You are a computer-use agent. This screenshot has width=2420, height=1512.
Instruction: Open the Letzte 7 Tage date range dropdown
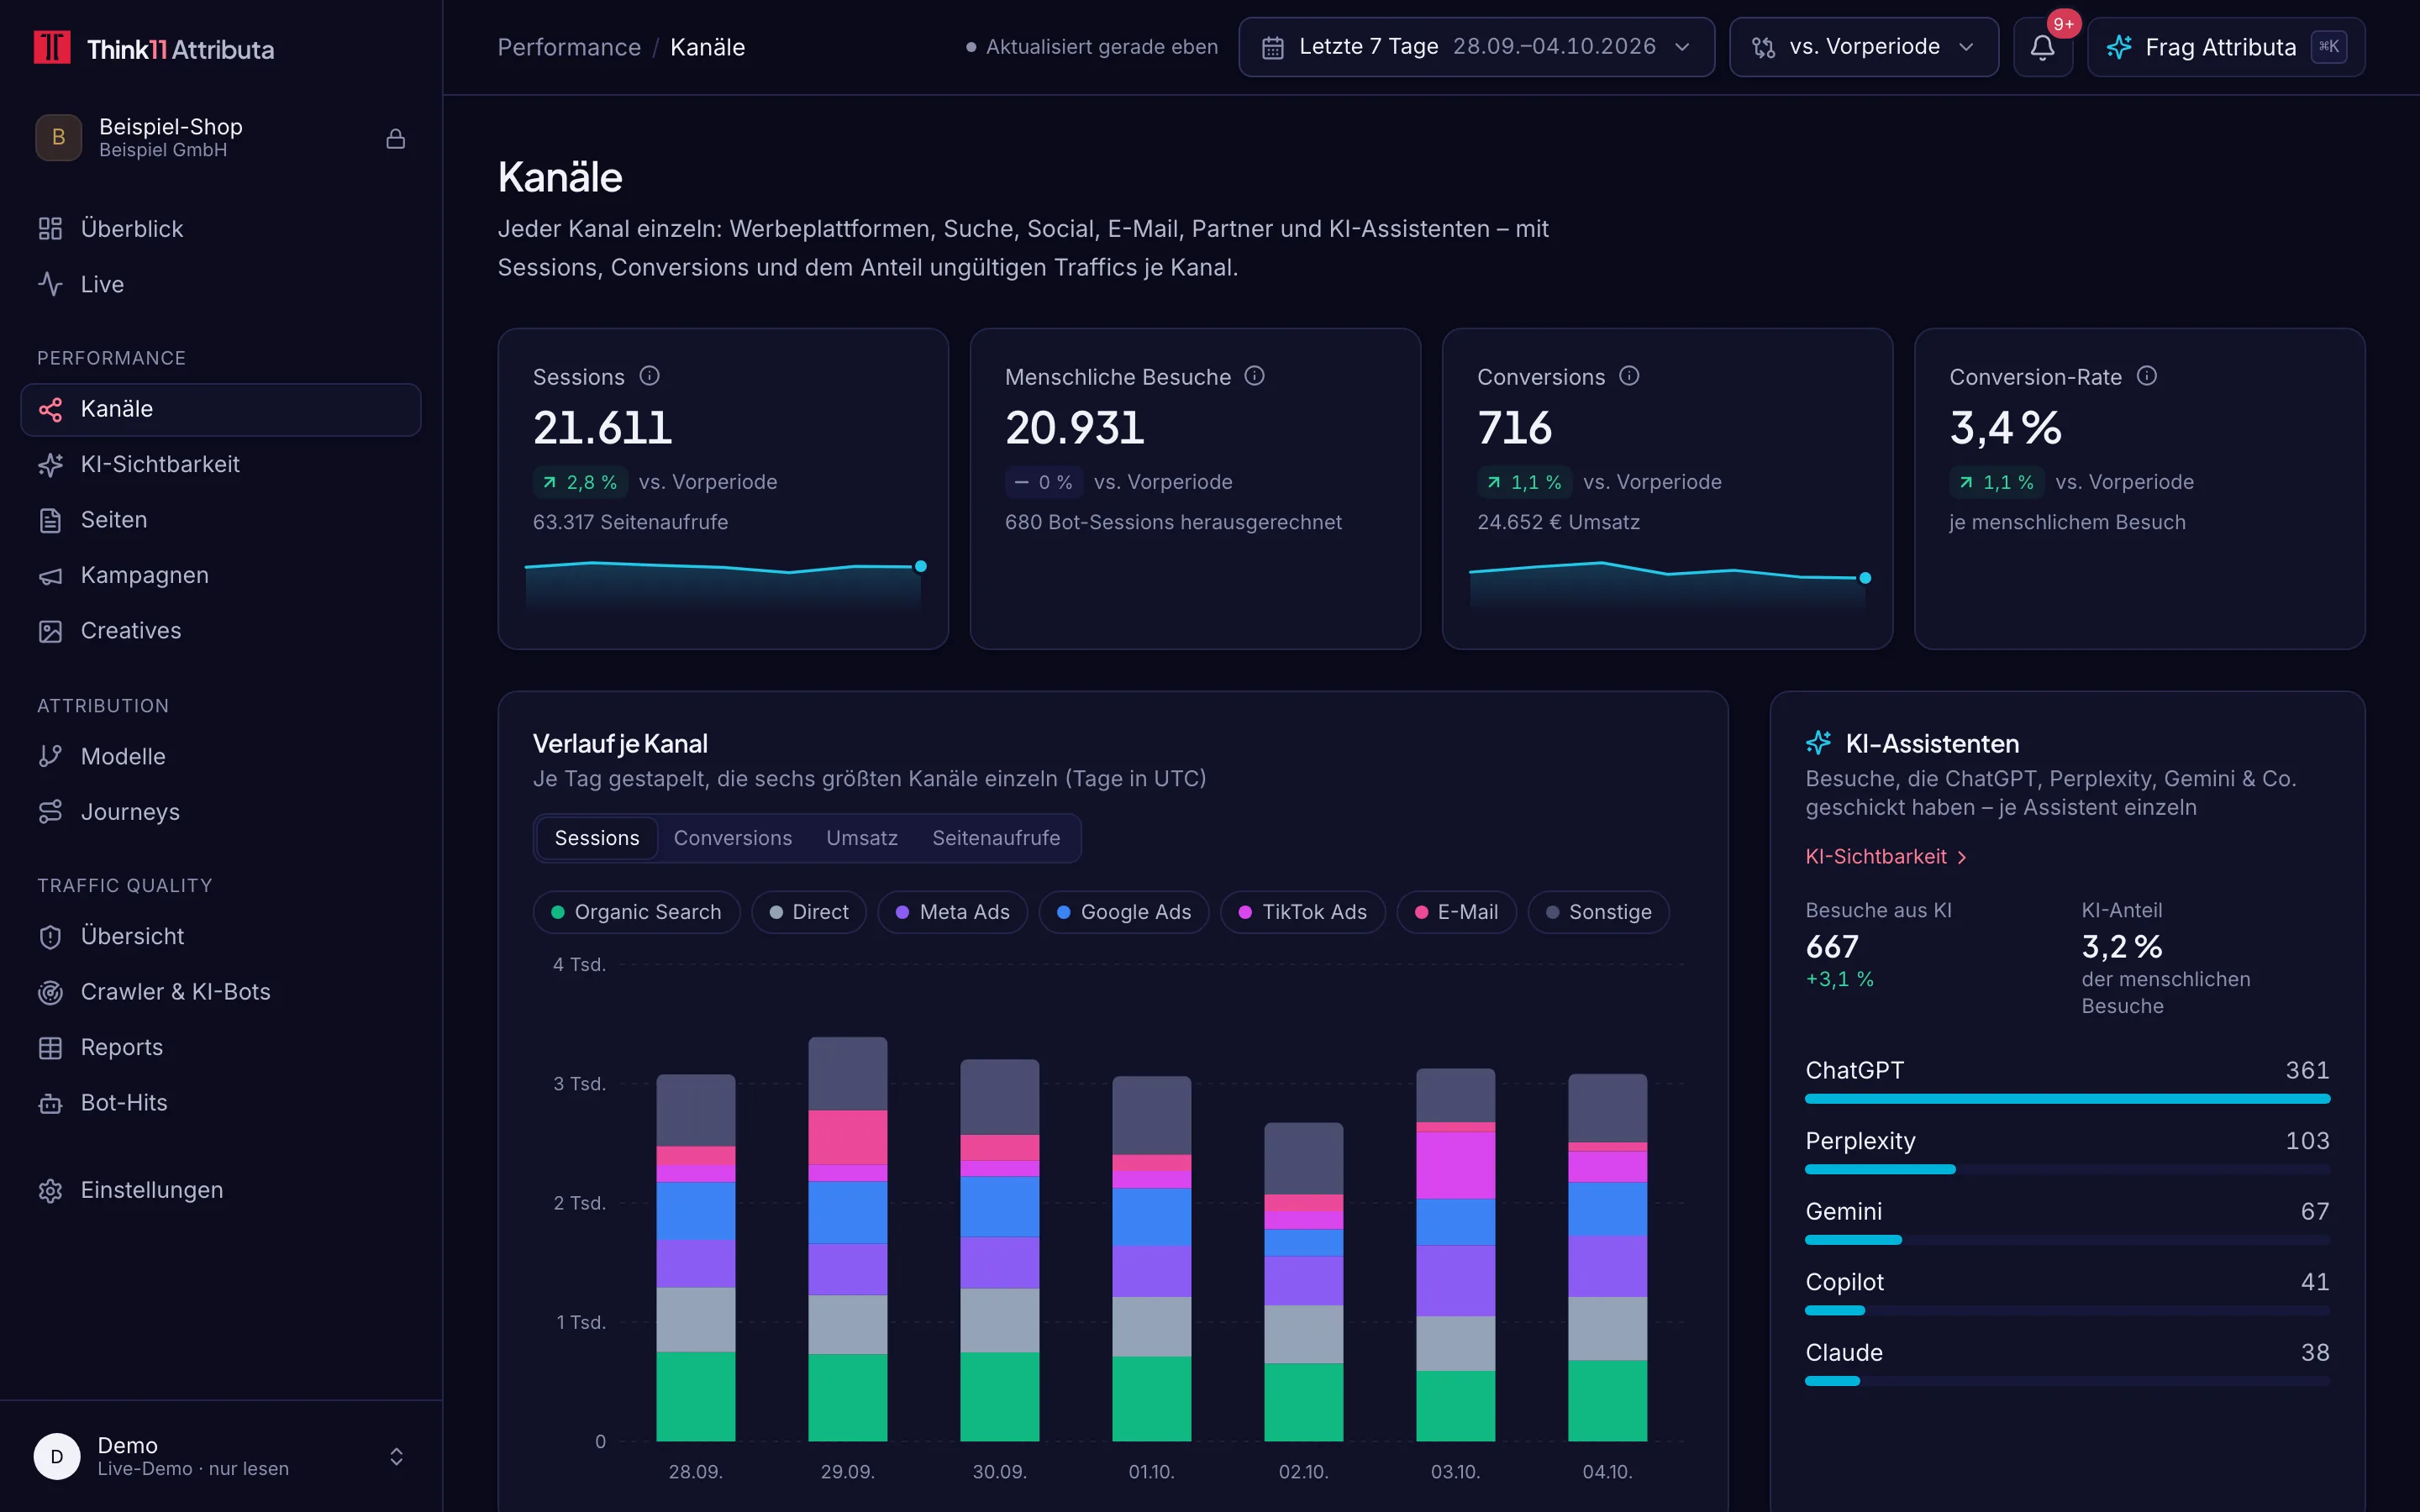pyautogui.click(x=1476, y=47)
